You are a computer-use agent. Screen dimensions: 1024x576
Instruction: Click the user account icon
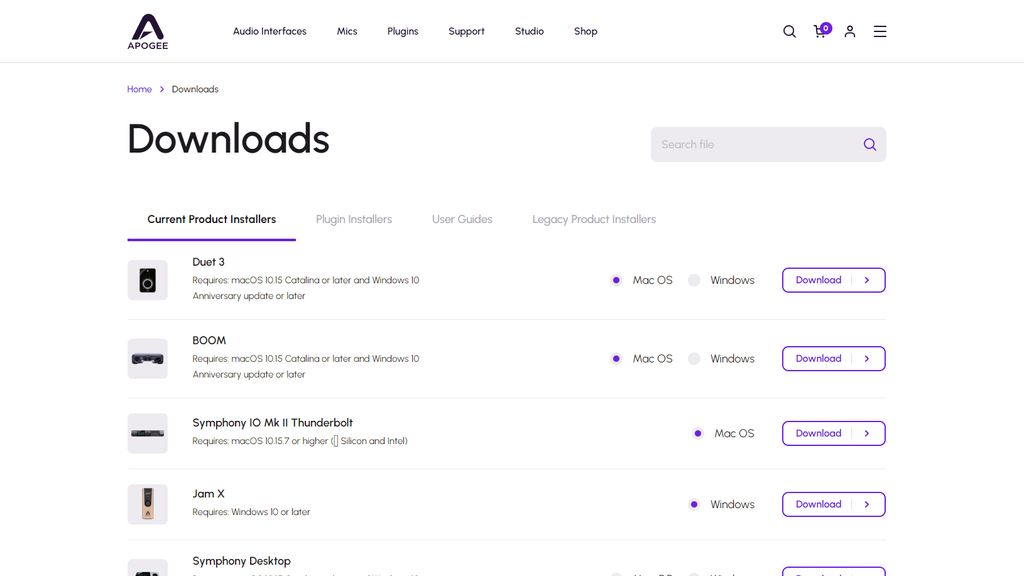pos(850,31)
